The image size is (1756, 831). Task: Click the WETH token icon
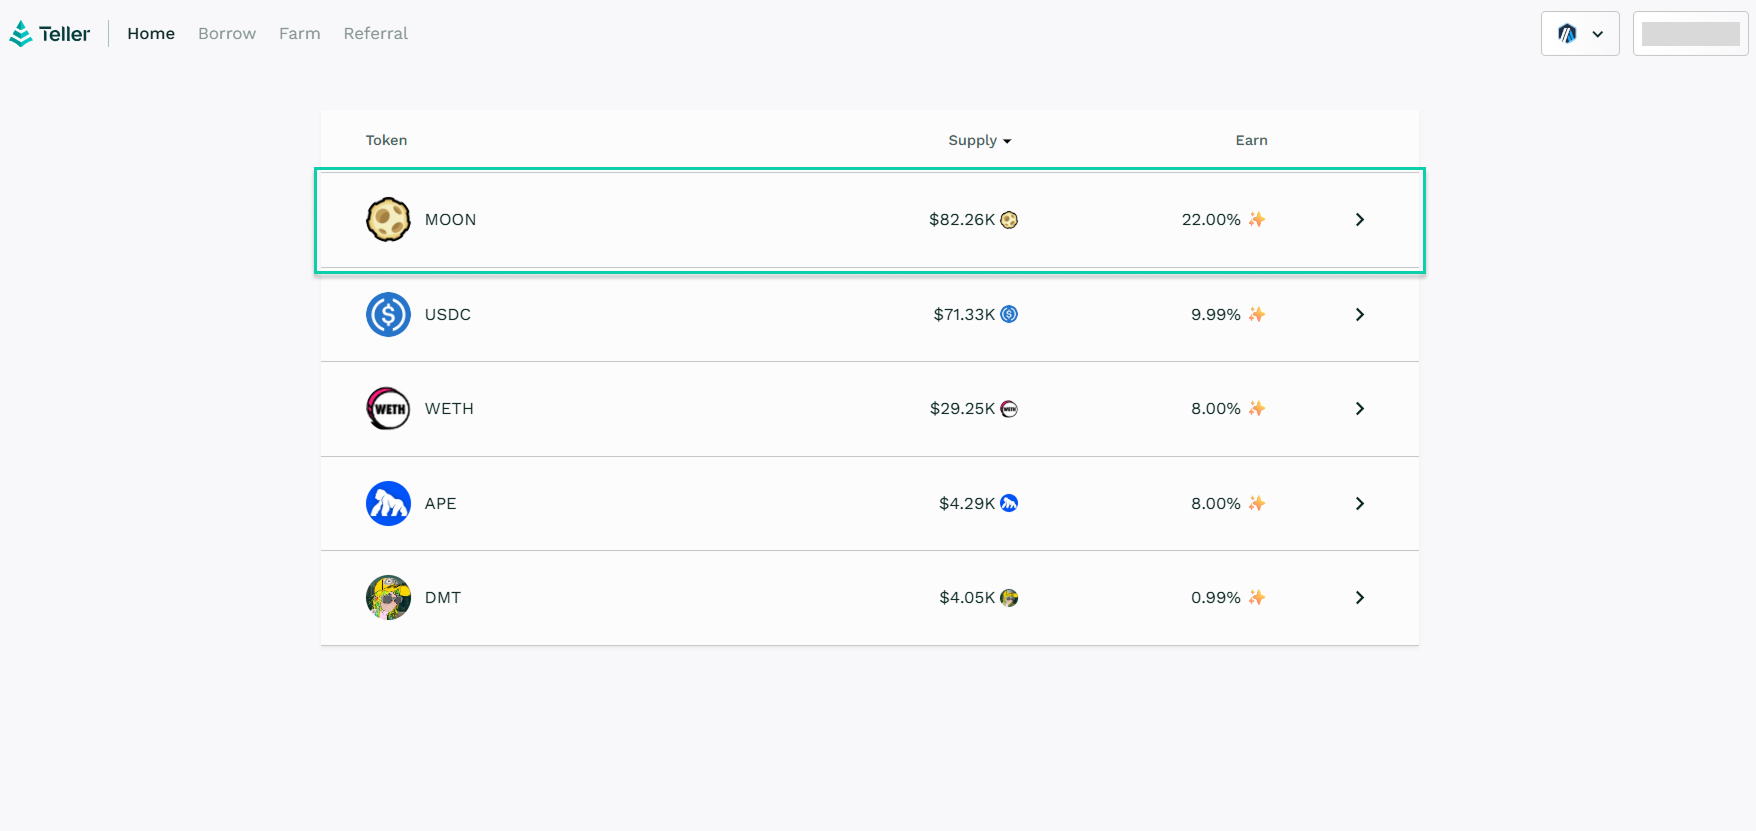pos(388,409)
